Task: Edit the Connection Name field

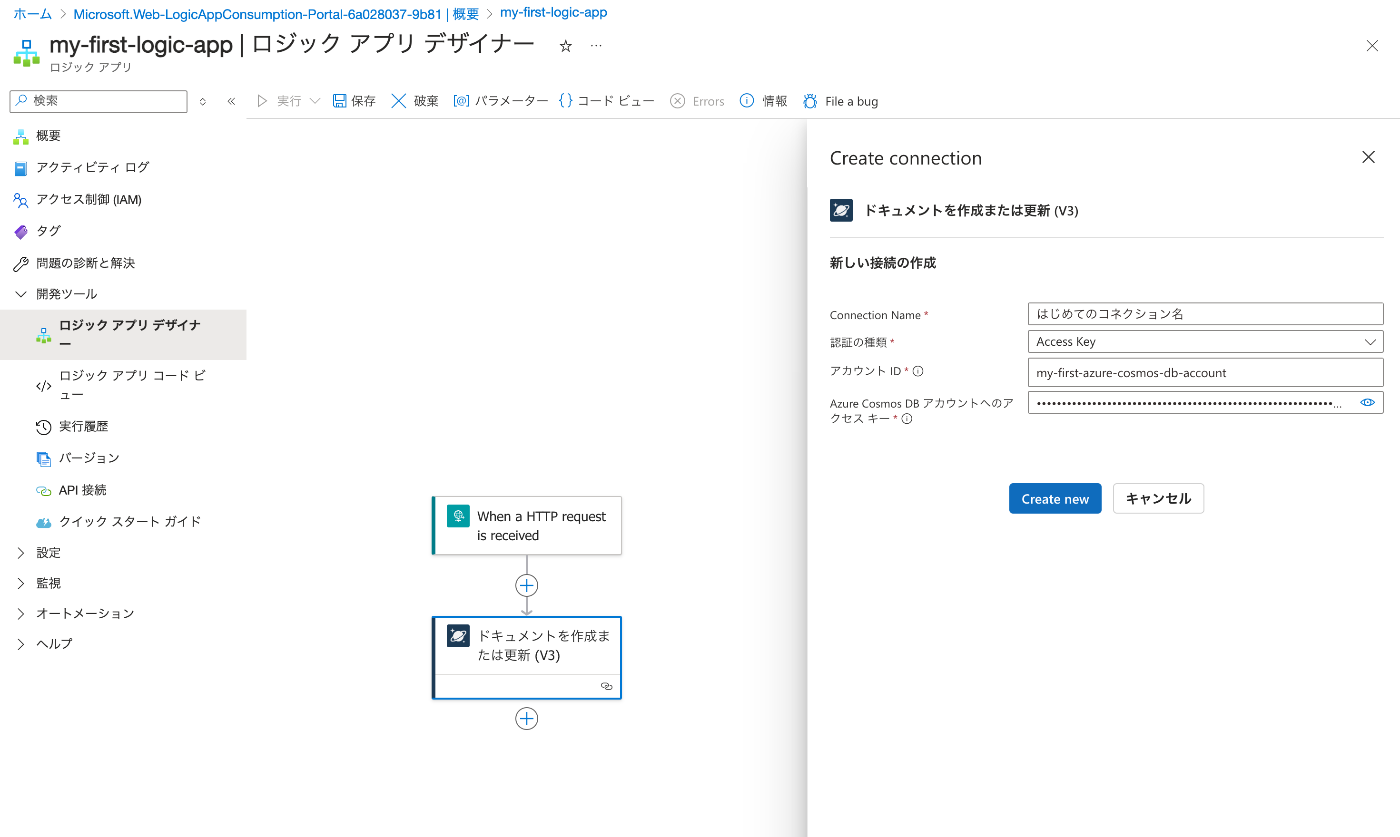Action: pyautogui.click(x=1205, y=314)
